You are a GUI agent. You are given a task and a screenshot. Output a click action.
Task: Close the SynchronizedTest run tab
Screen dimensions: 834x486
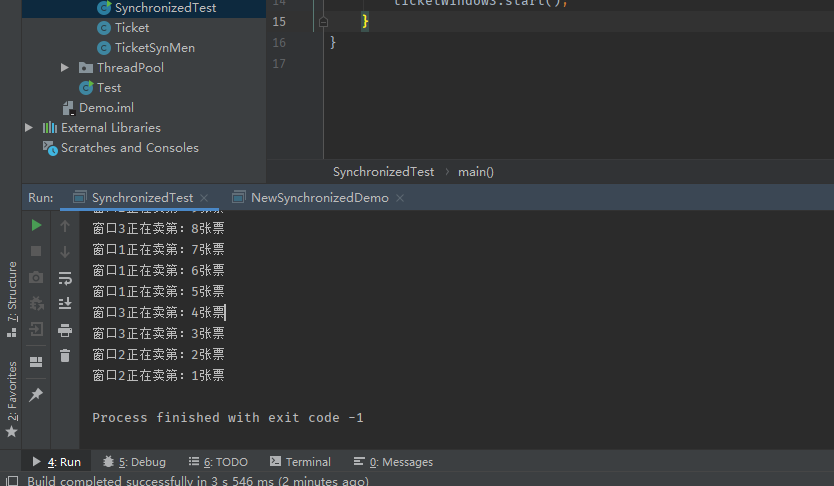[204, 198]
